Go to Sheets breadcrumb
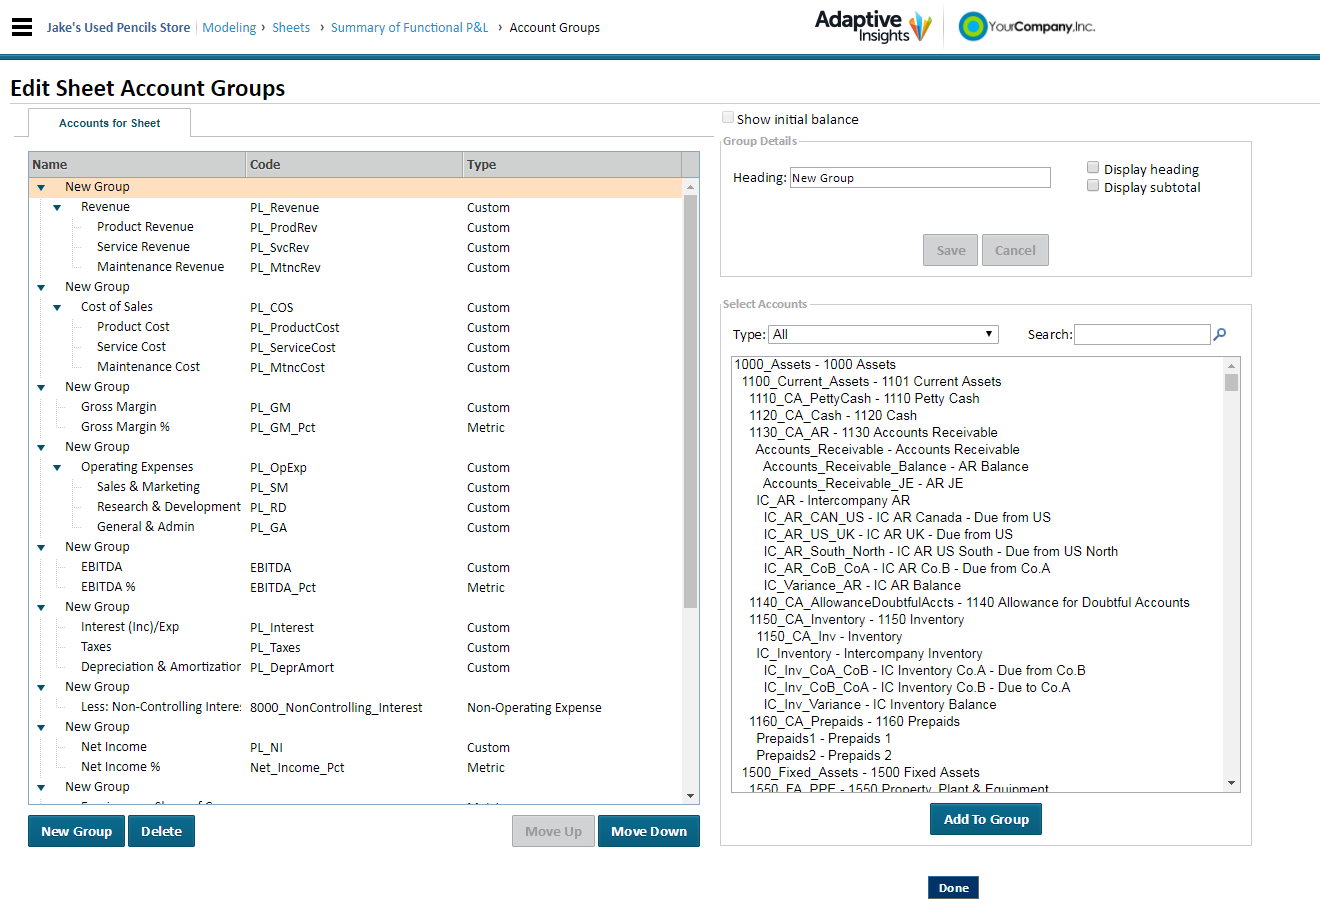Screen dimensions: 1320x918 291,28
